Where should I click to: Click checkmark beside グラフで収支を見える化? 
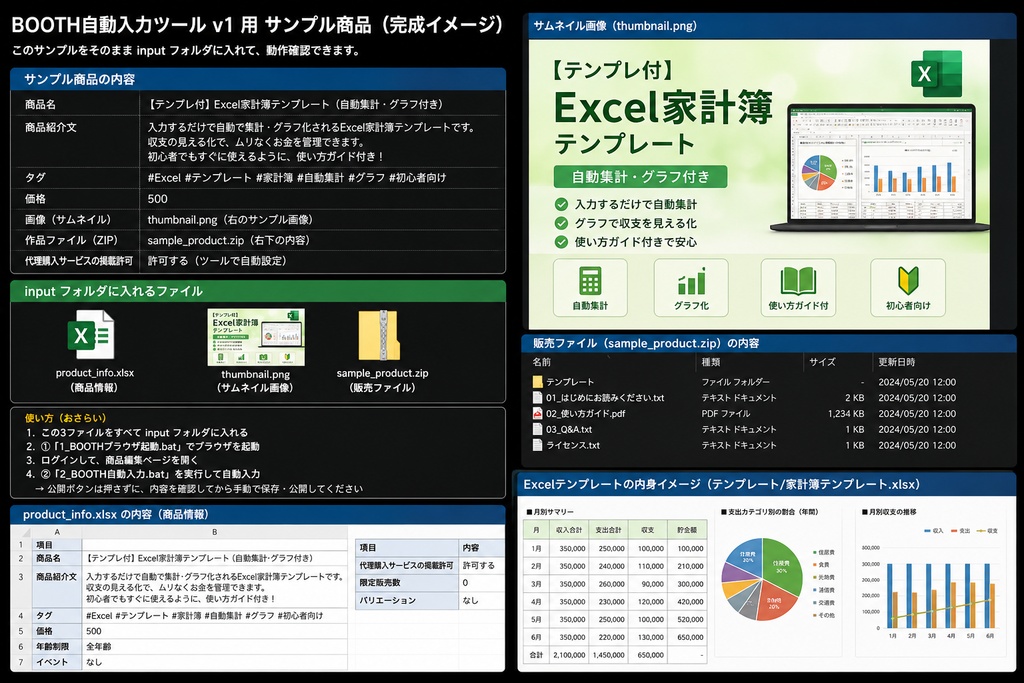pyautogui.click(x=561, y=223)
